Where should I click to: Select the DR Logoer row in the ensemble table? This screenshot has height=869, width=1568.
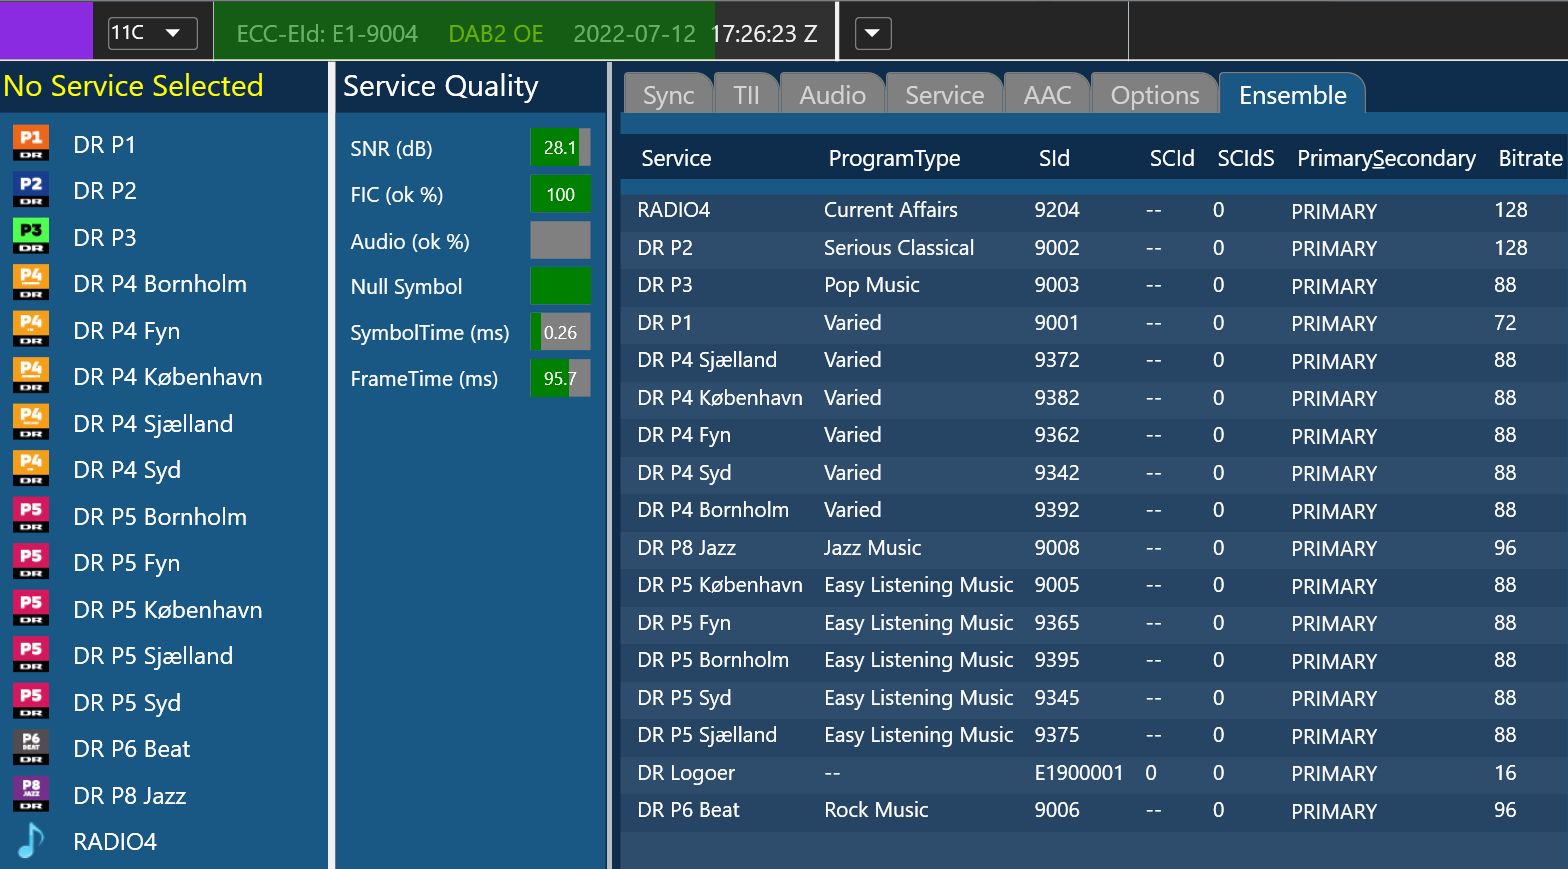pyautogui.click(x=686, y=773)
